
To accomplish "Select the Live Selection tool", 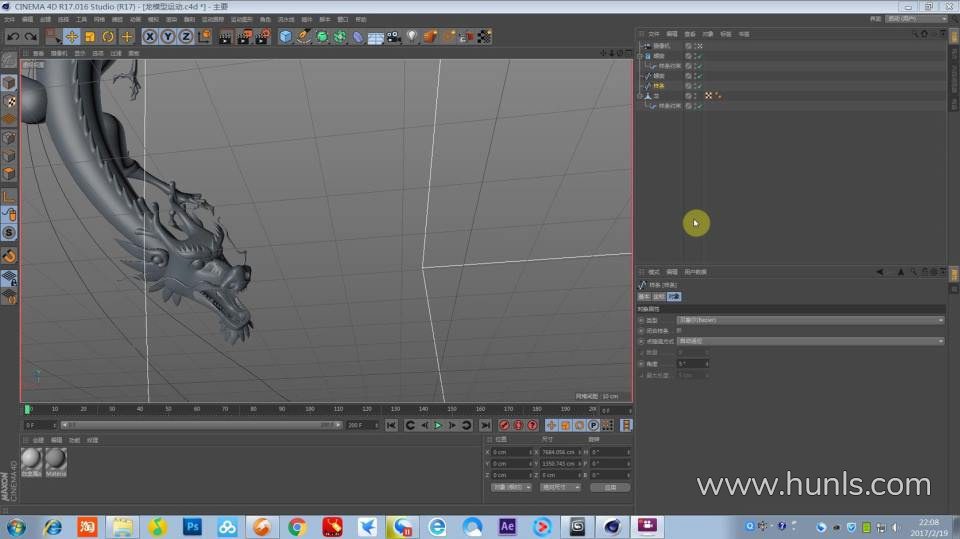I will [53, 37].
